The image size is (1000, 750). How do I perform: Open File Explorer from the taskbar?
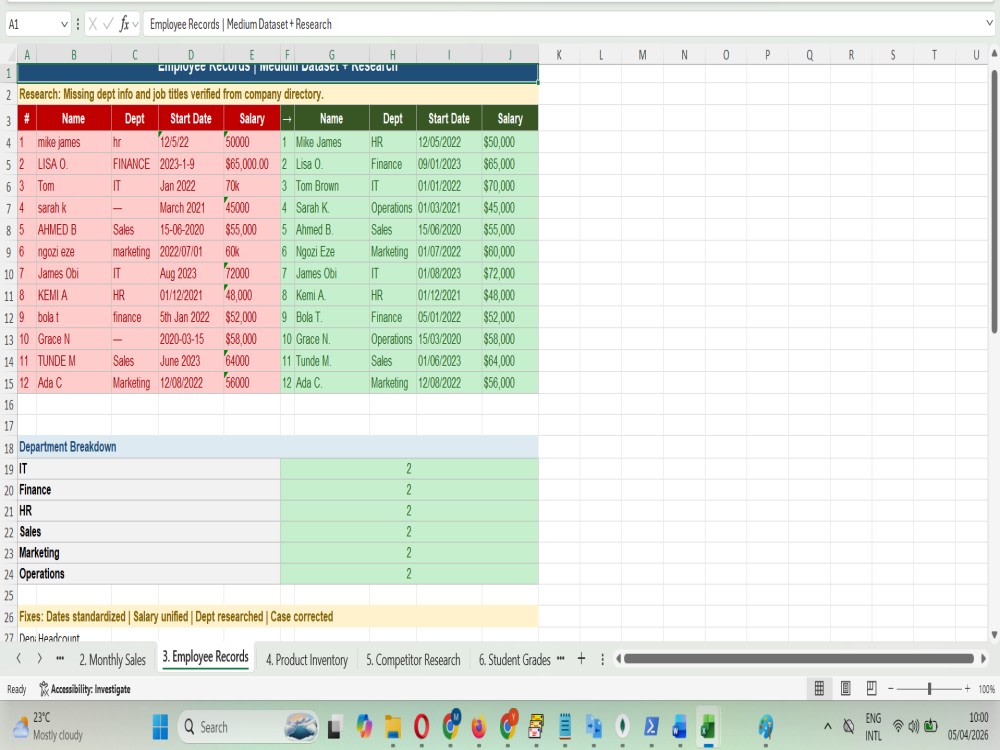[393, 726]
